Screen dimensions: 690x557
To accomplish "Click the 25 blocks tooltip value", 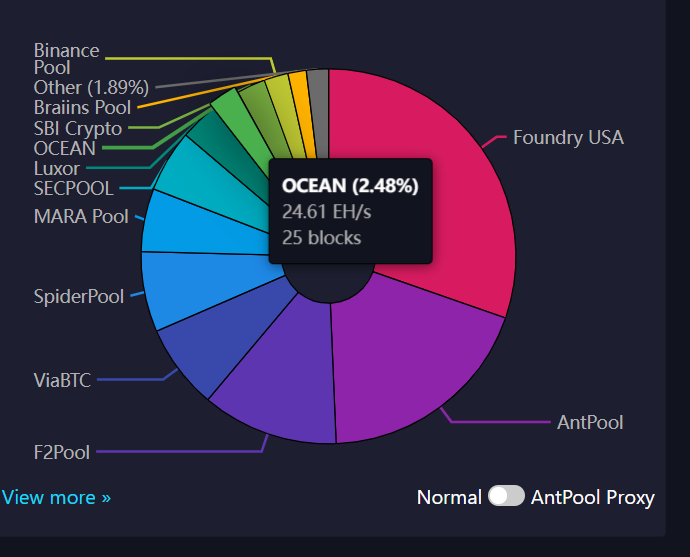I will tap(322, 238).
